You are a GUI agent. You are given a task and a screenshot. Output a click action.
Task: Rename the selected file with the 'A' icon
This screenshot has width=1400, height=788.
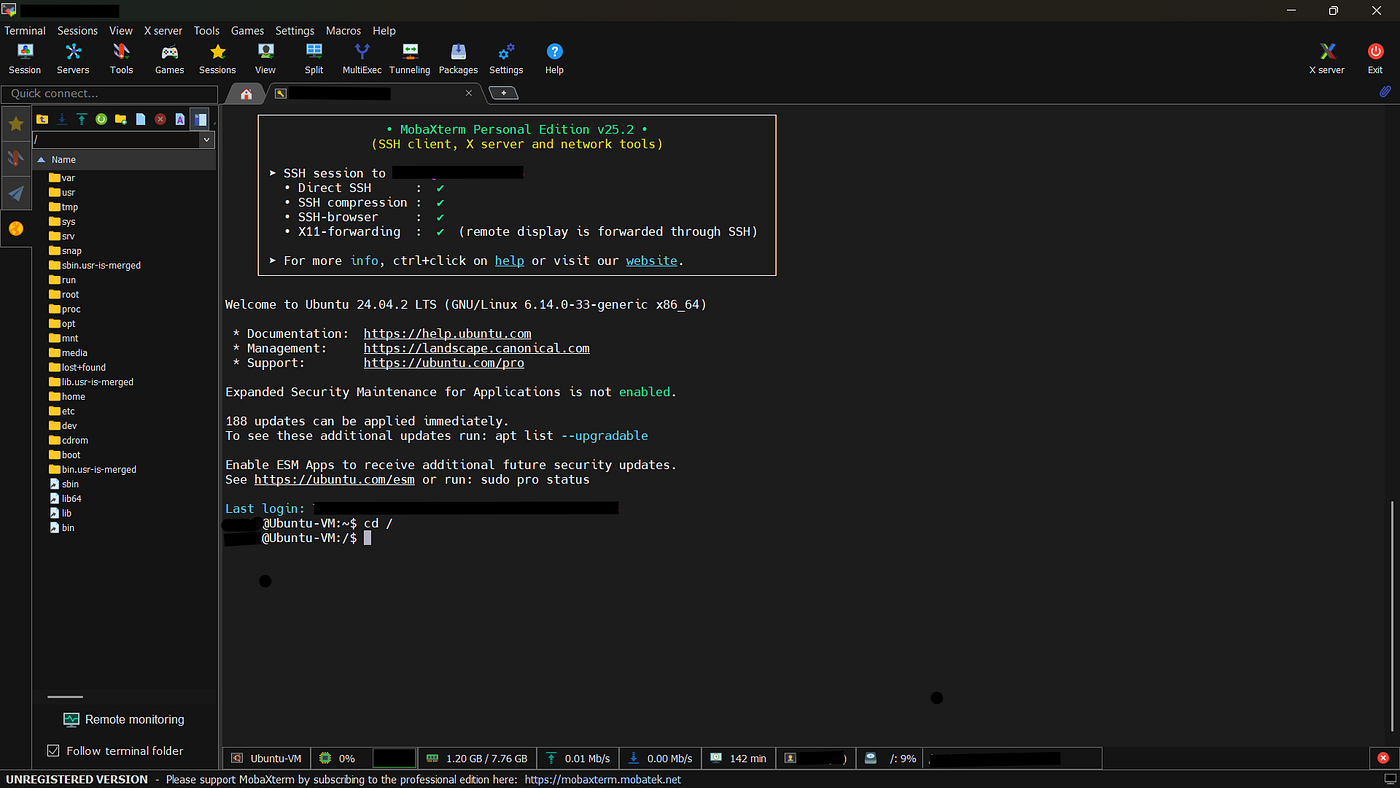point(180,119)
